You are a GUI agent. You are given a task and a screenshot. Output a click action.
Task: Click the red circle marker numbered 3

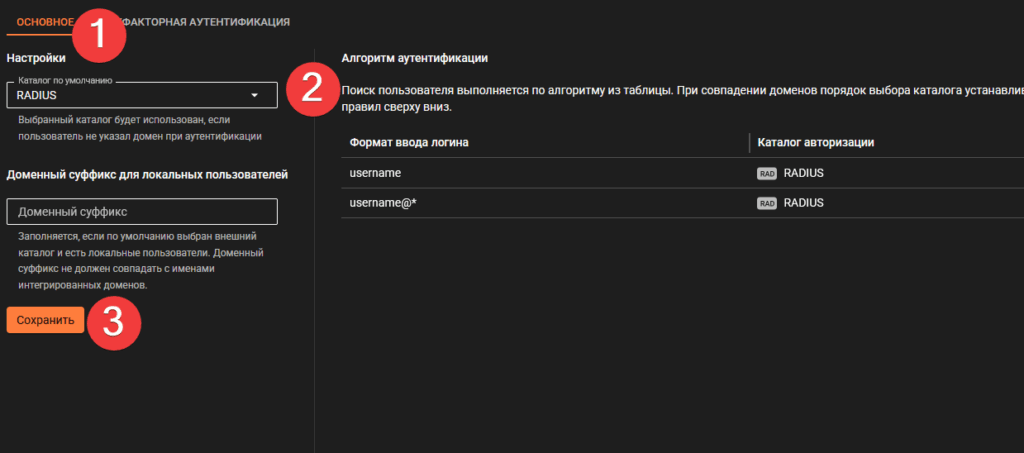pos(114,321)
